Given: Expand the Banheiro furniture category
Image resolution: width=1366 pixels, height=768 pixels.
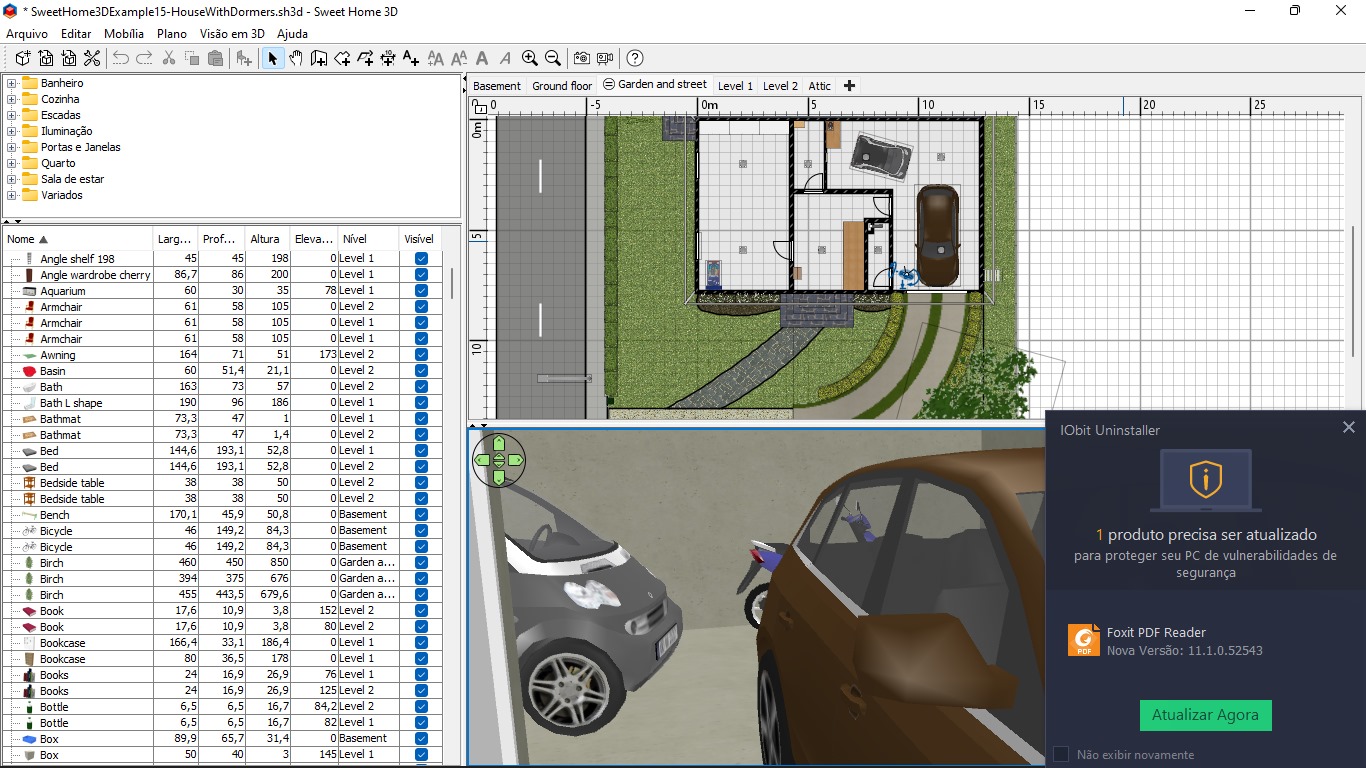Looking at the screenshot, I should point(12,83).
